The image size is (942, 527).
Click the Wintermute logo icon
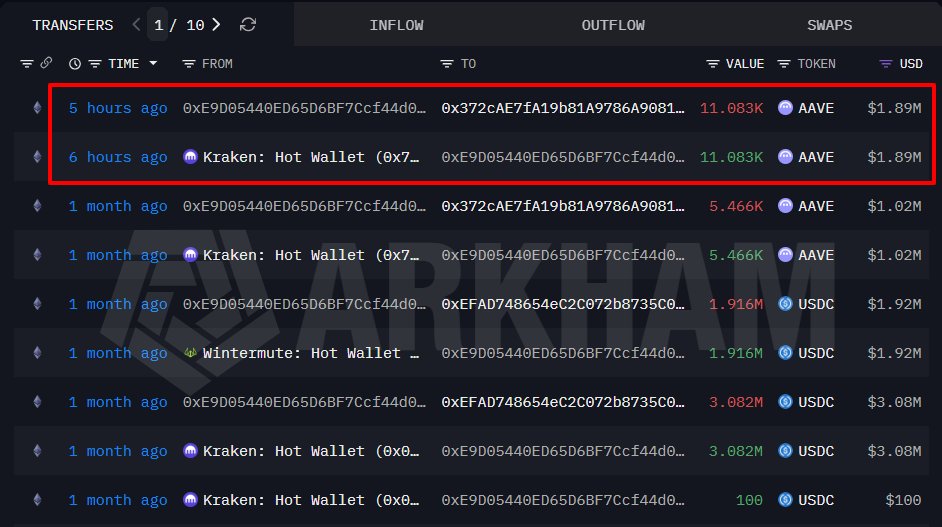pyautogui.click(x=190, y=353)
